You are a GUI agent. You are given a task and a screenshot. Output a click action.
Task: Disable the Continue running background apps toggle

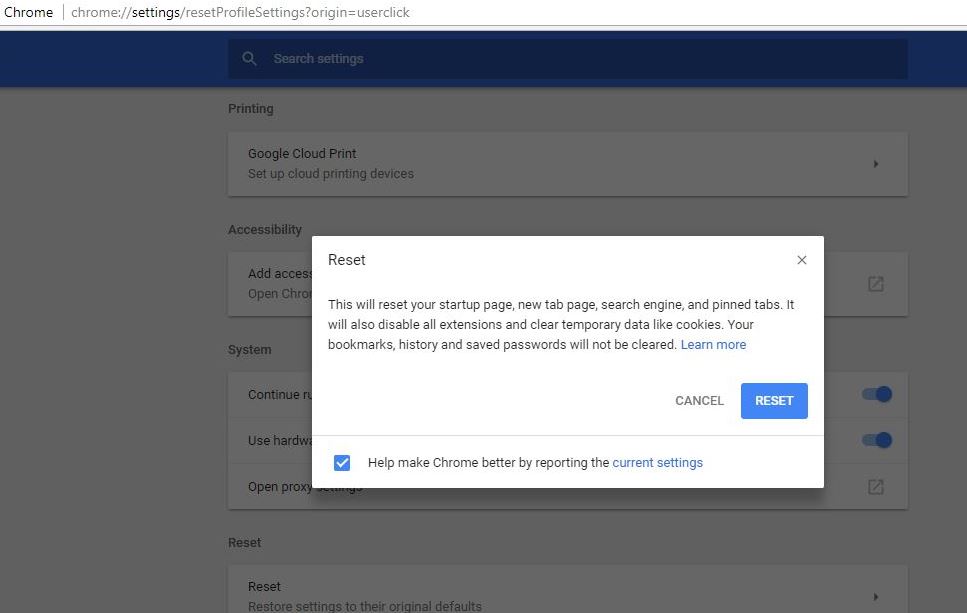(x=876, y=394)
